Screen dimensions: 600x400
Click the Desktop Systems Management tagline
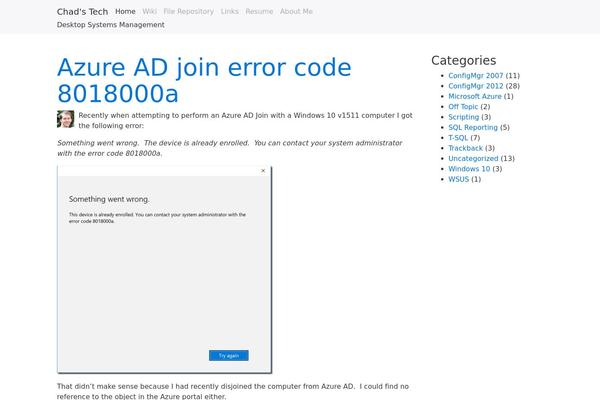pyautogui.click(x=111, y=24)
